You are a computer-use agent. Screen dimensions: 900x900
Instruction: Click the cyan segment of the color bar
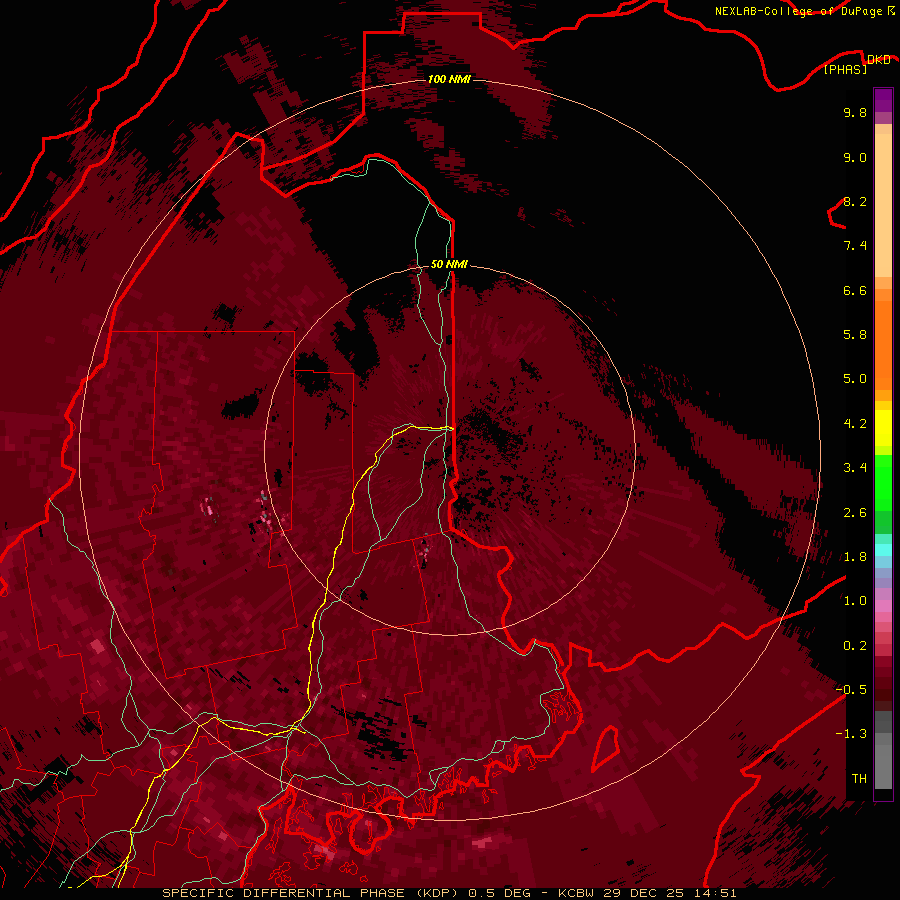pyautogui.click(x=883, y=550)
